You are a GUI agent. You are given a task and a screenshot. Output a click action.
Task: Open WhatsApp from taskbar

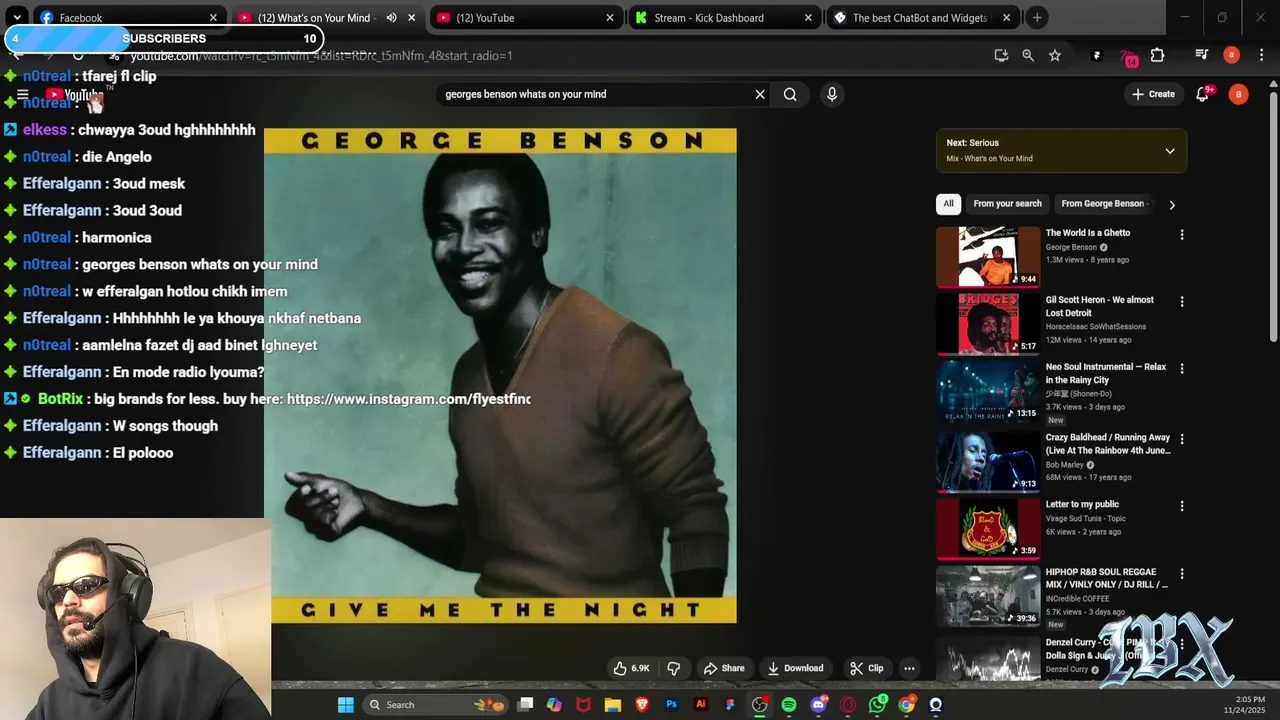877,705
